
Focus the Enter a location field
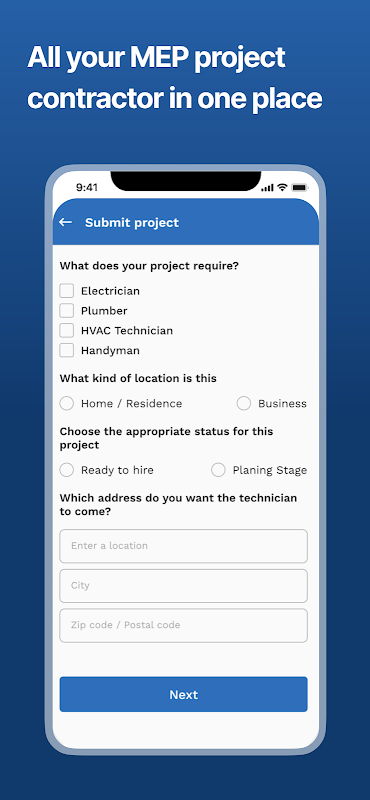[184, 546]
